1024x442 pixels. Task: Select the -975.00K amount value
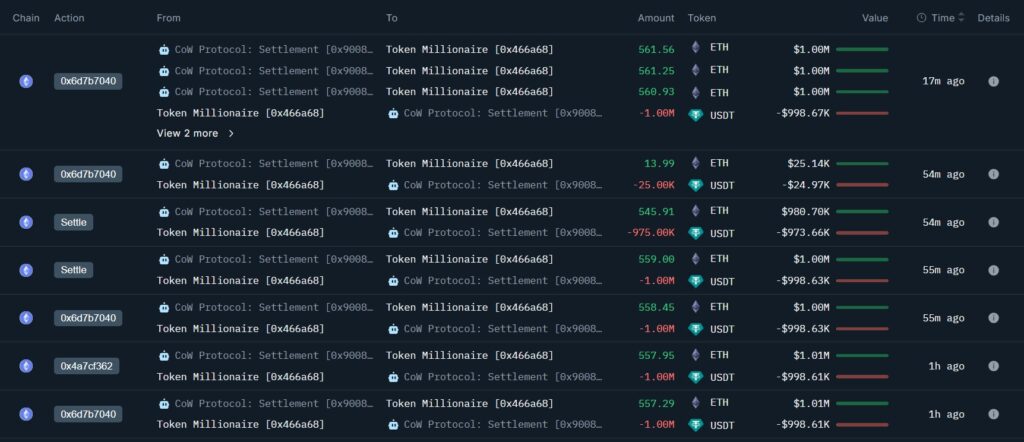[650, 232]
